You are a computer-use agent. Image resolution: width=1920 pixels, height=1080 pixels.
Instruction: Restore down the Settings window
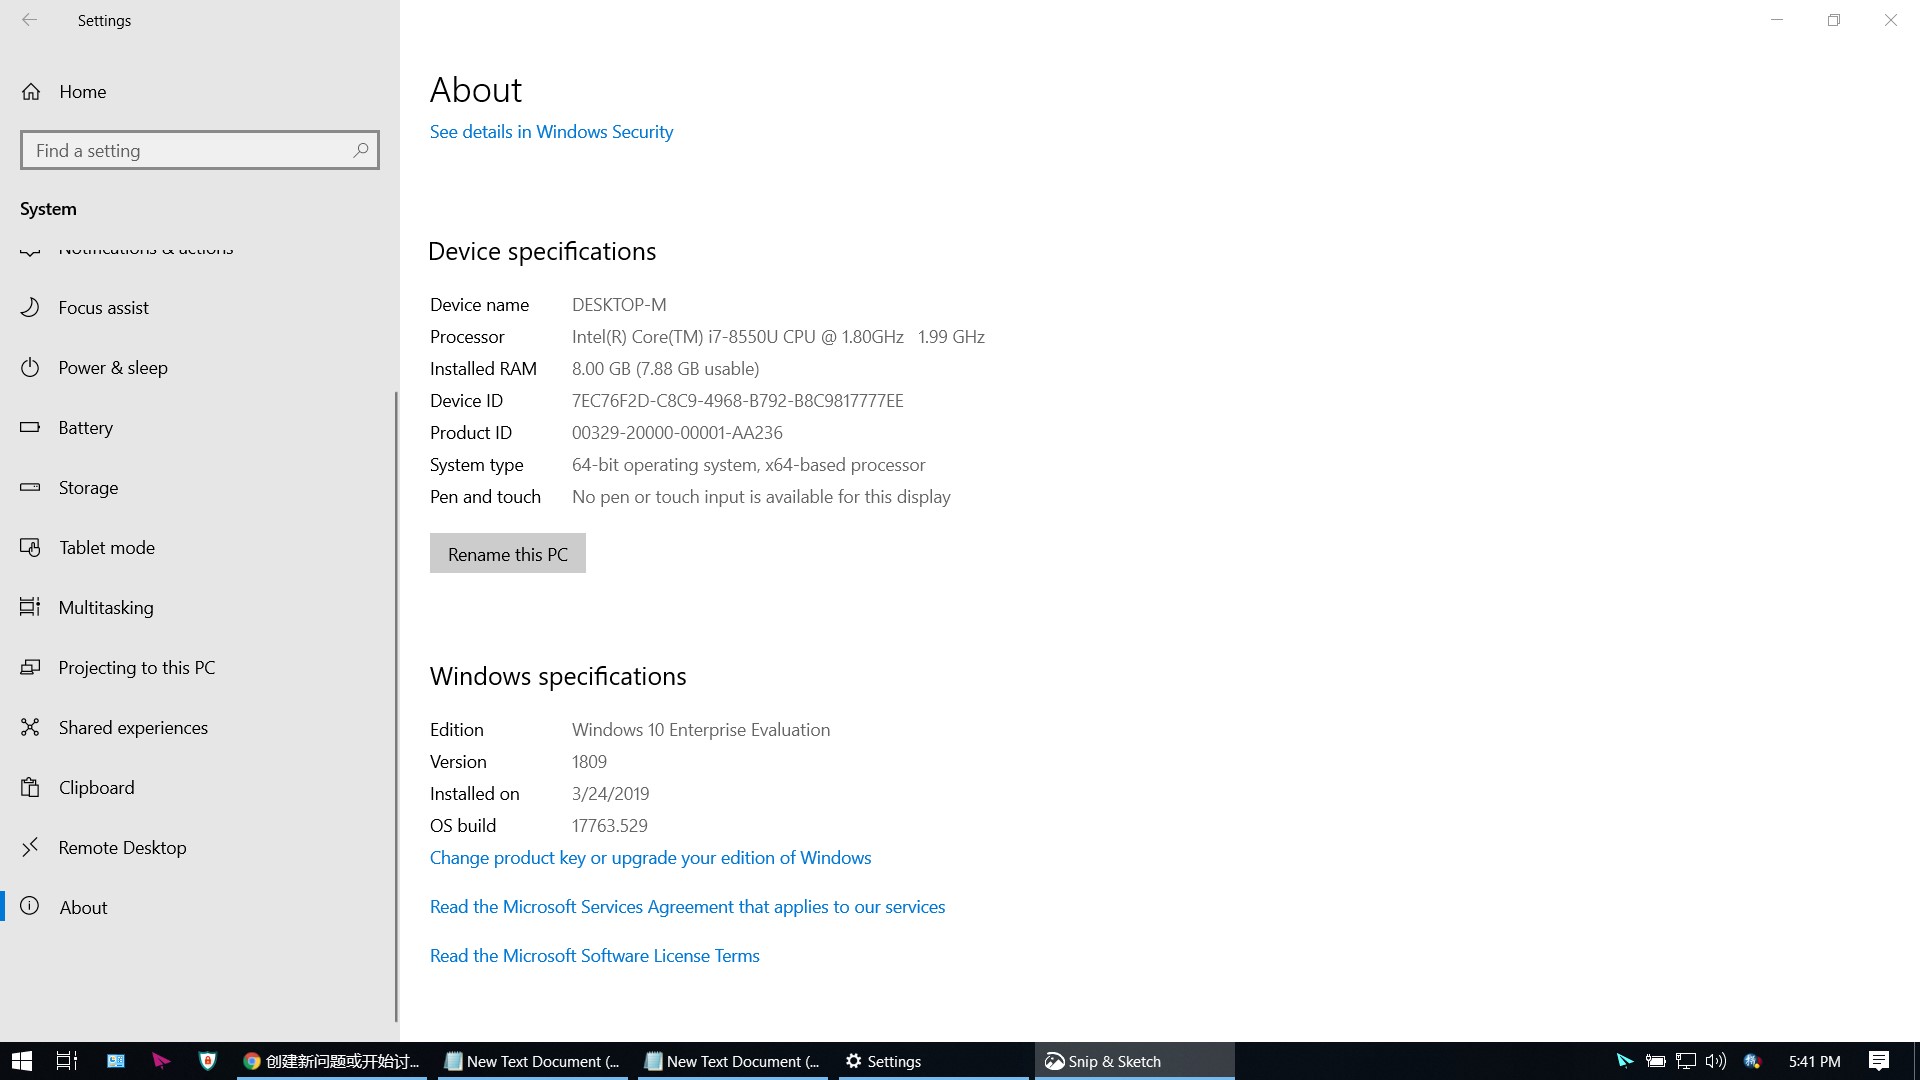[1834, 20]
